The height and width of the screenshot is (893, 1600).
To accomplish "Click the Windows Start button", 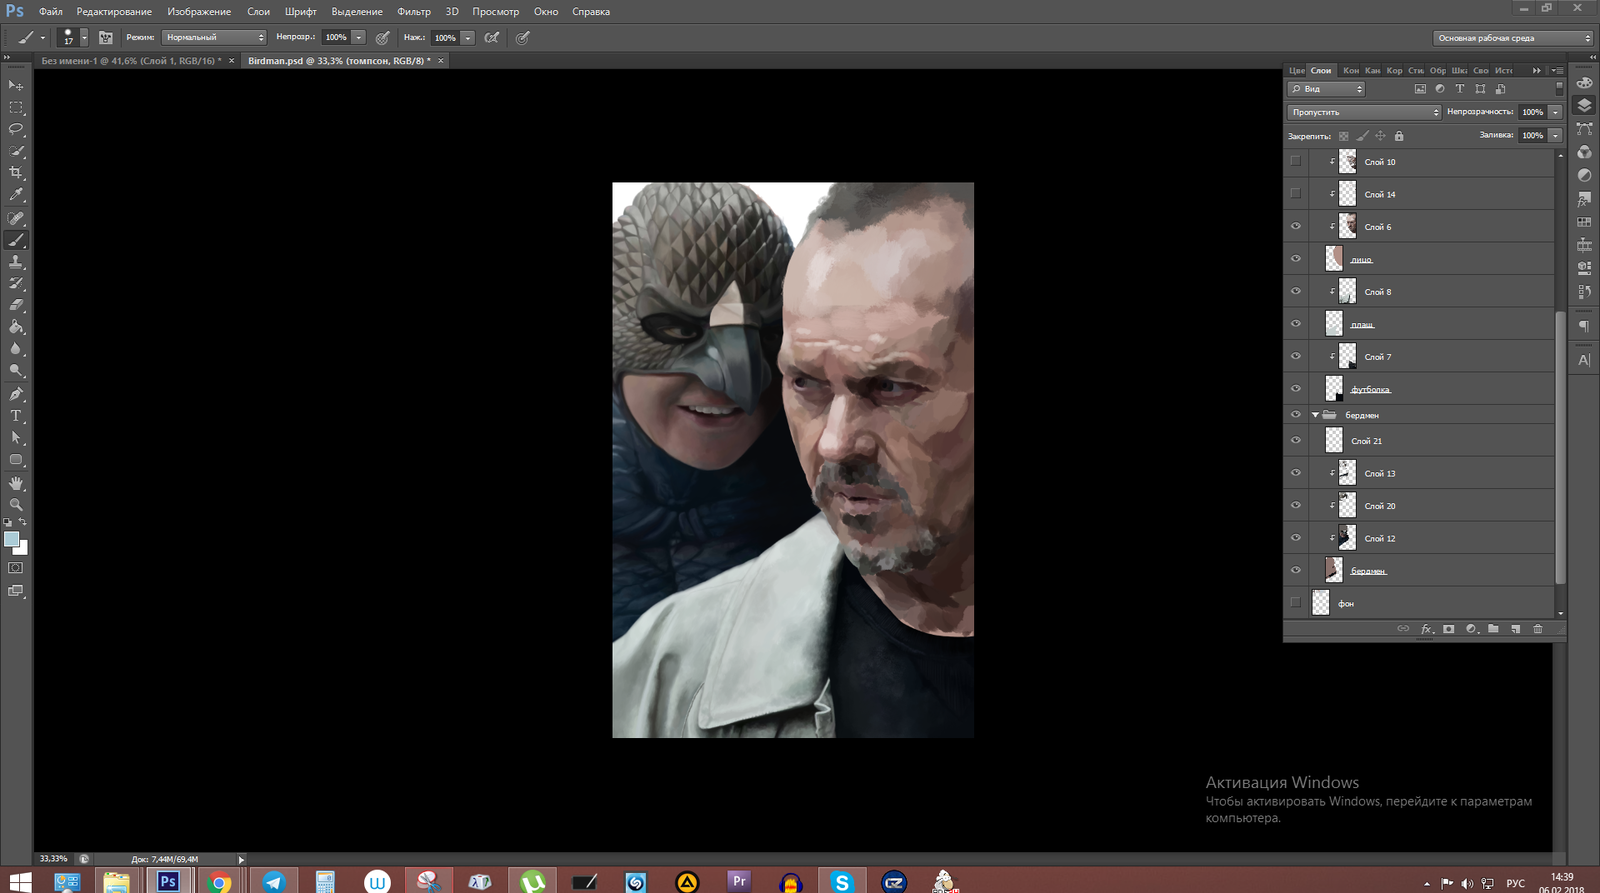I will click(x=19, y=881).
